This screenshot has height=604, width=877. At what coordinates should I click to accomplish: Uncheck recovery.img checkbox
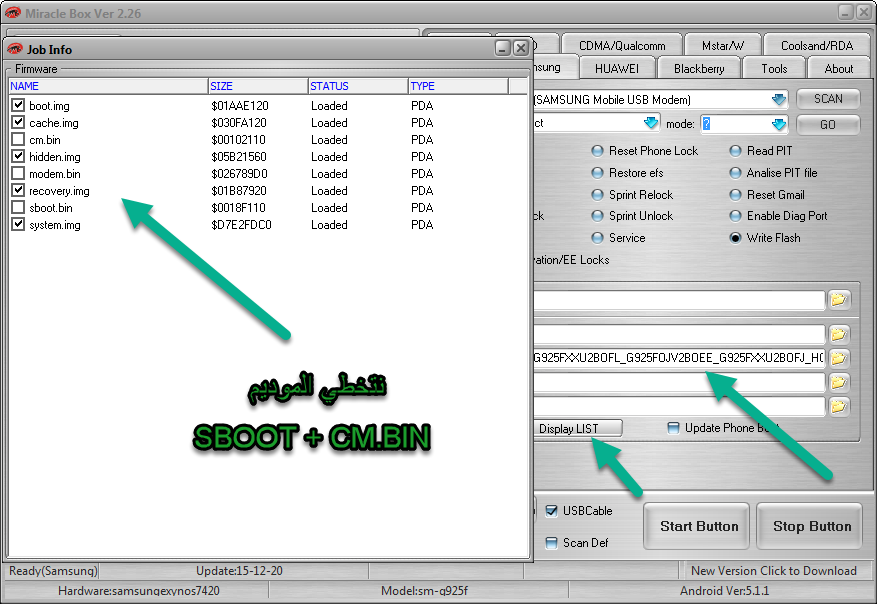point(18,190)
